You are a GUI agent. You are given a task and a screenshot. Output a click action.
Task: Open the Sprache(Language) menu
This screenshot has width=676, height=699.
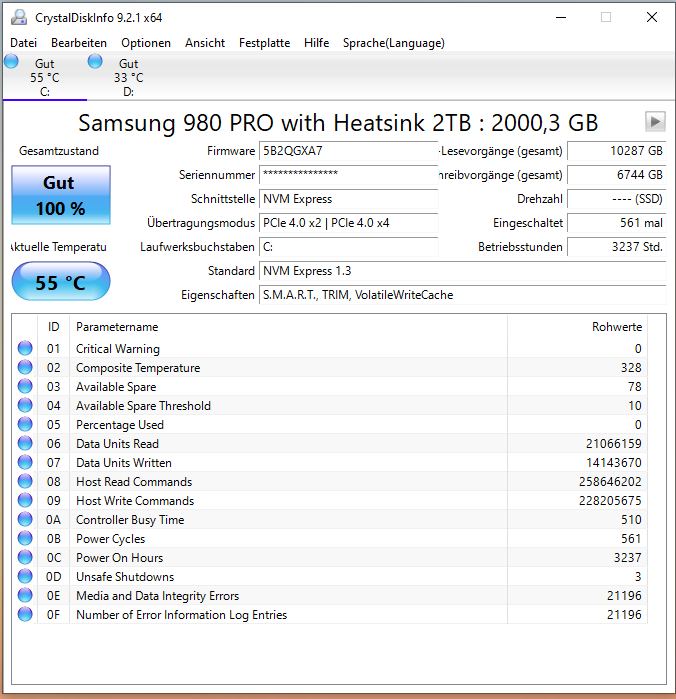click(x=394, y=43)
